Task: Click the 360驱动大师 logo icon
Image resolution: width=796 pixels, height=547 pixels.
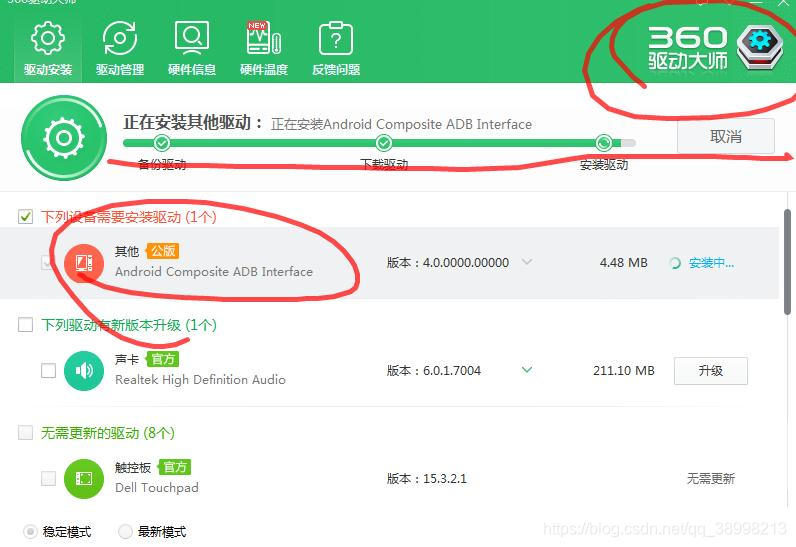Action: [x=760, y=47]
